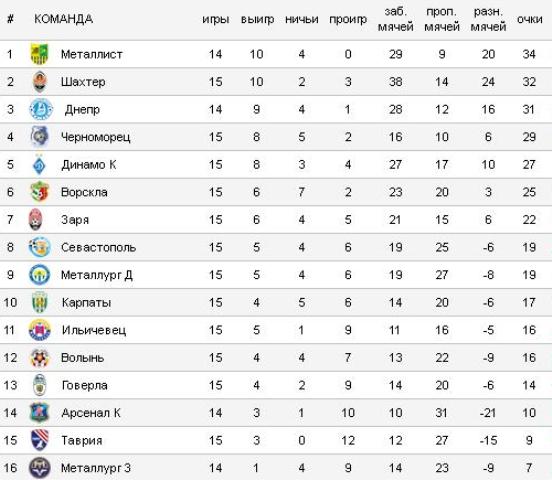Open the Говерла team name link
The image size is (552, 480).
[x=85, y=385]
